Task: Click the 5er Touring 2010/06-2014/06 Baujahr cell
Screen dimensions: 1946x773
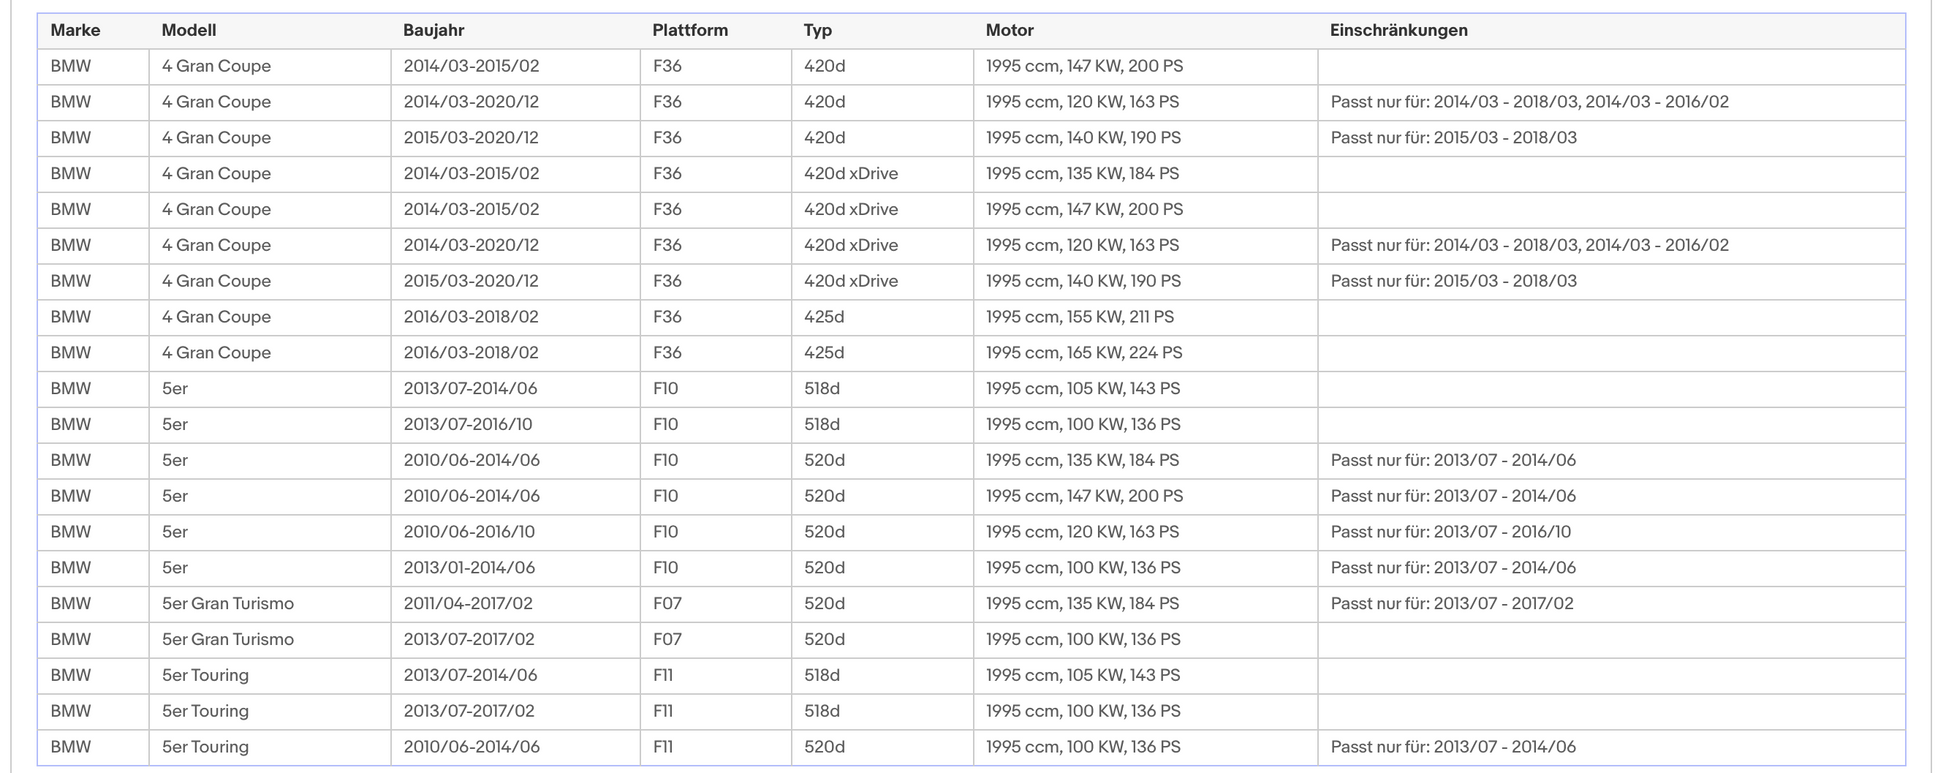Action: pos(471,747)
